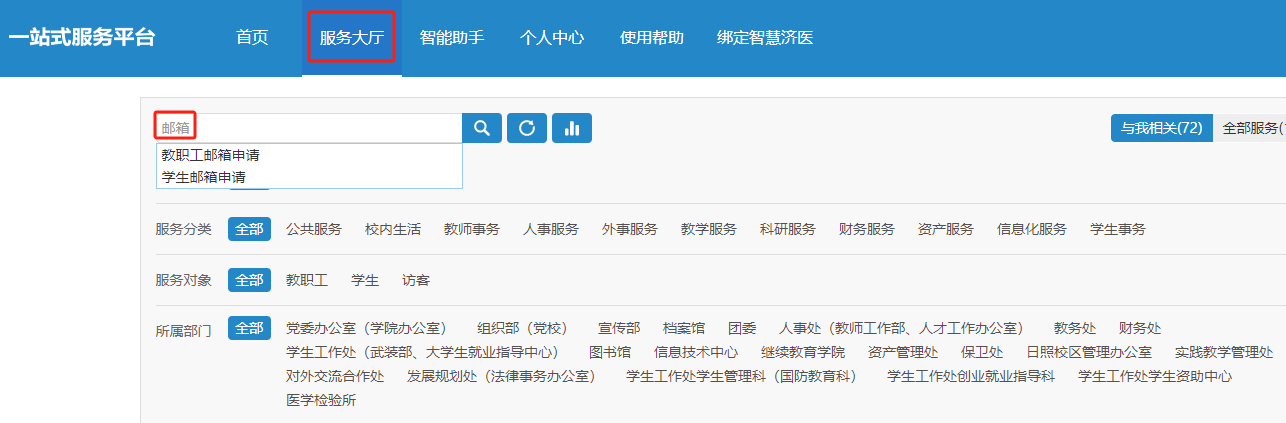Filter department by 图书馆
The width and height of the screenshot is (1286, 423).
(x=610, y=352)
